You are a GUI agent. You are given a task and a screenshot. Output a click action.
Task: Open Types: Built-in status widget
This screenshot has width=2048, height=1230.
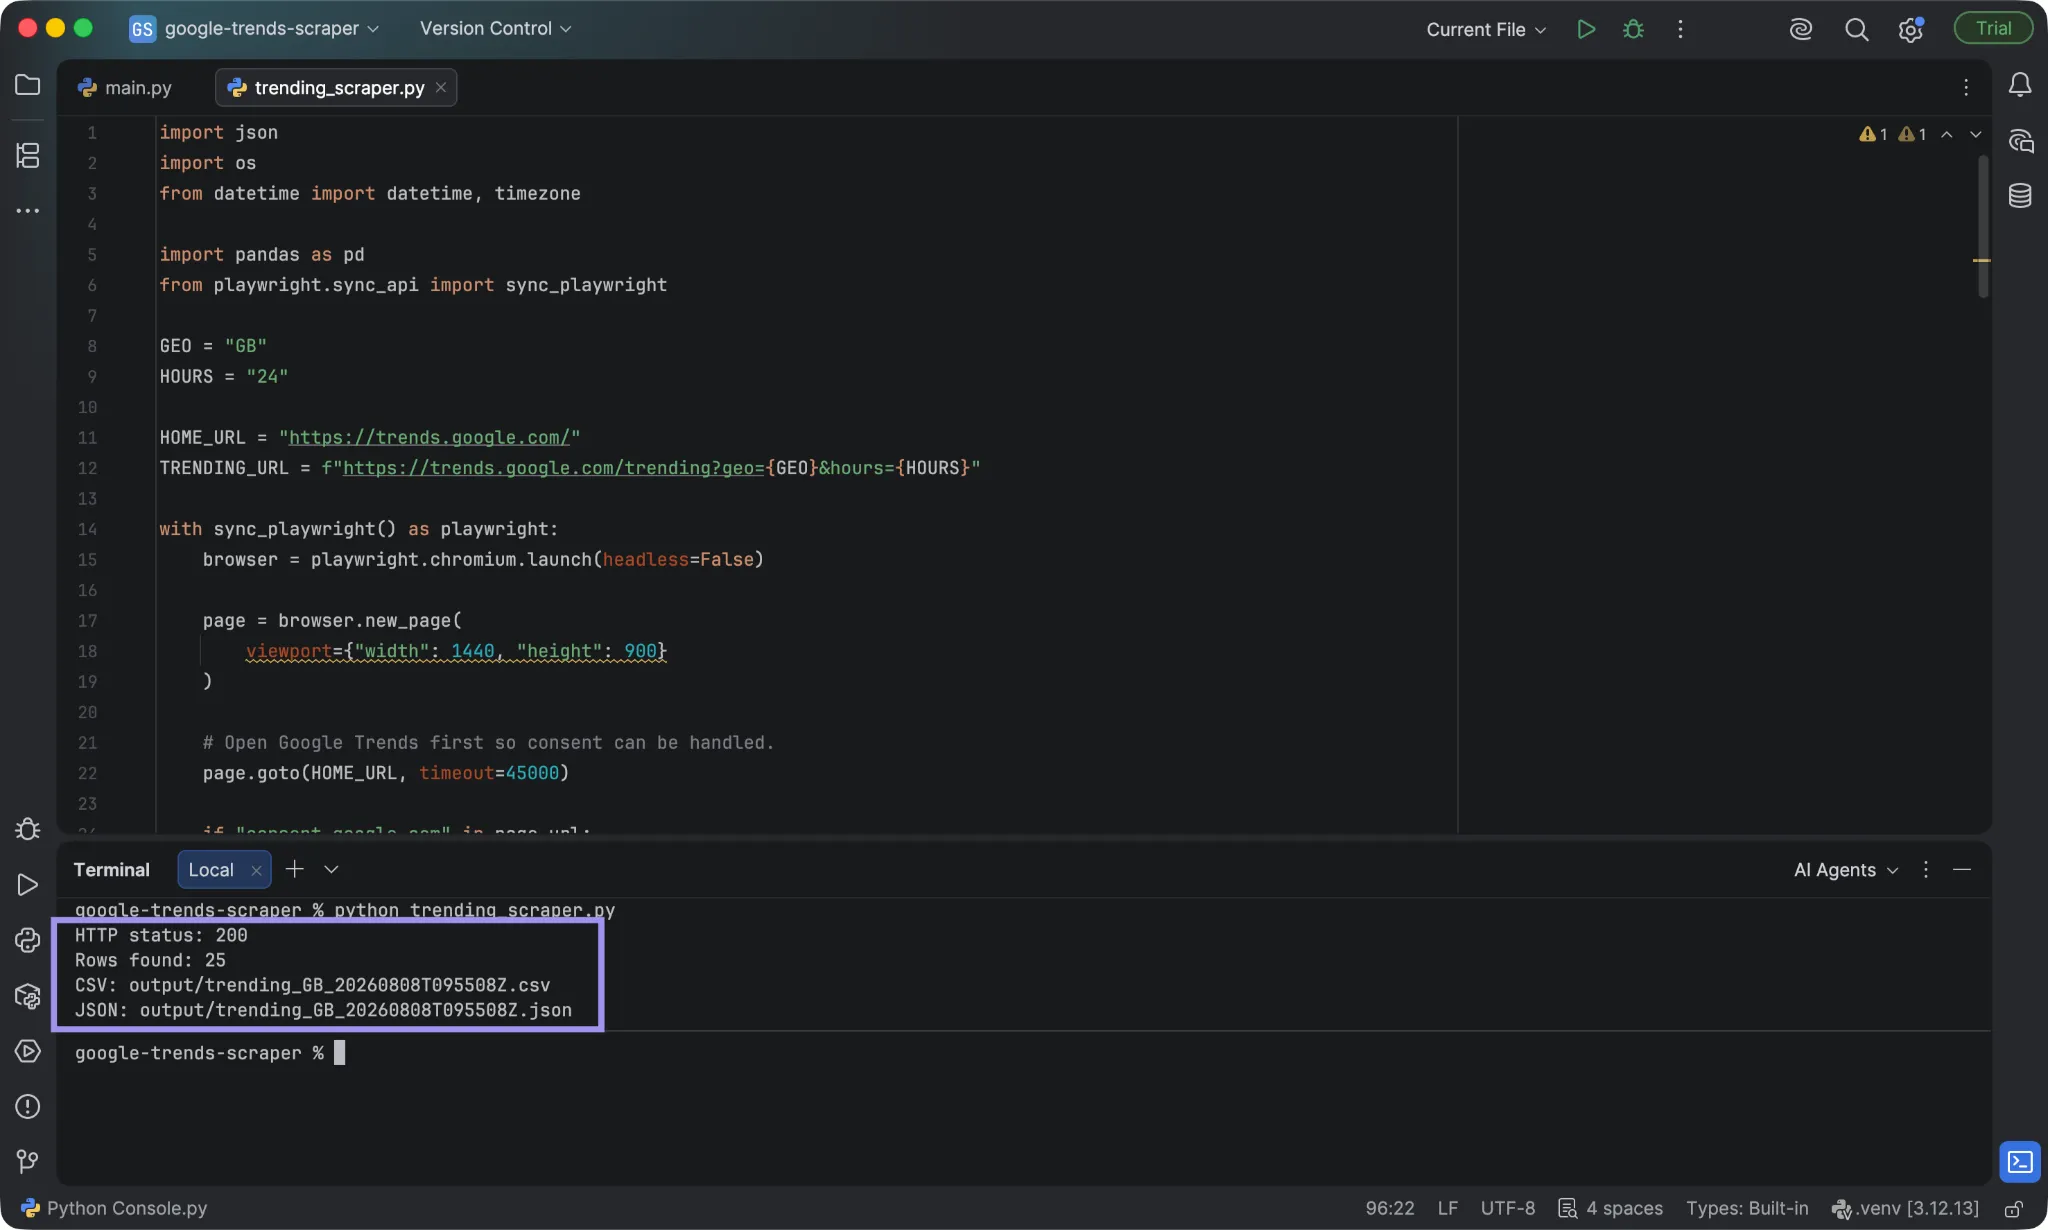tap(1747, 1209)
